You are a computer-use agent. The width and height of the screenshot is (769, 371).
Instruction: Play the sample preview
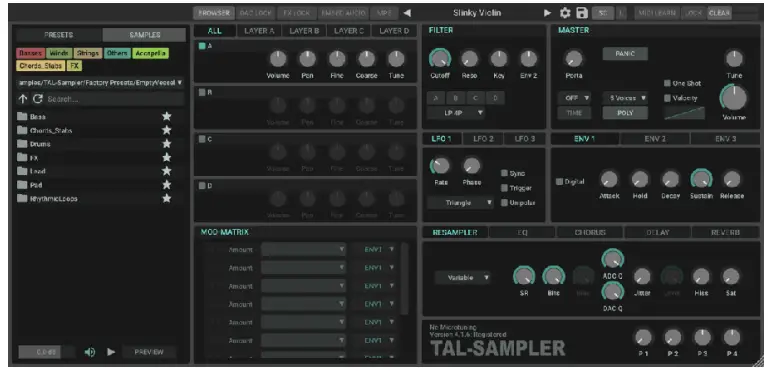coord(111,352)
